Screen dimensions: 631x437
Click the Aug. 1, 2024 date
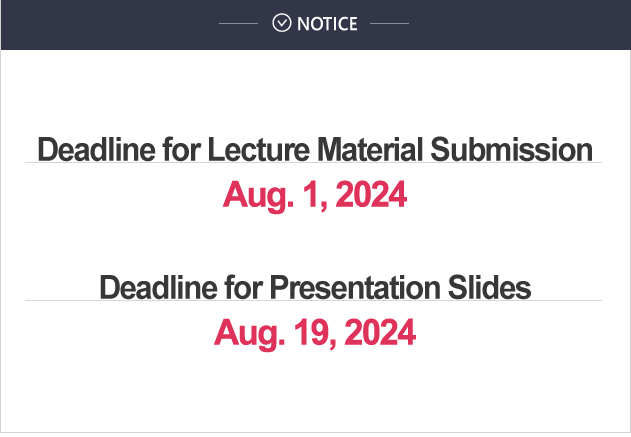(x=315, y=195)
